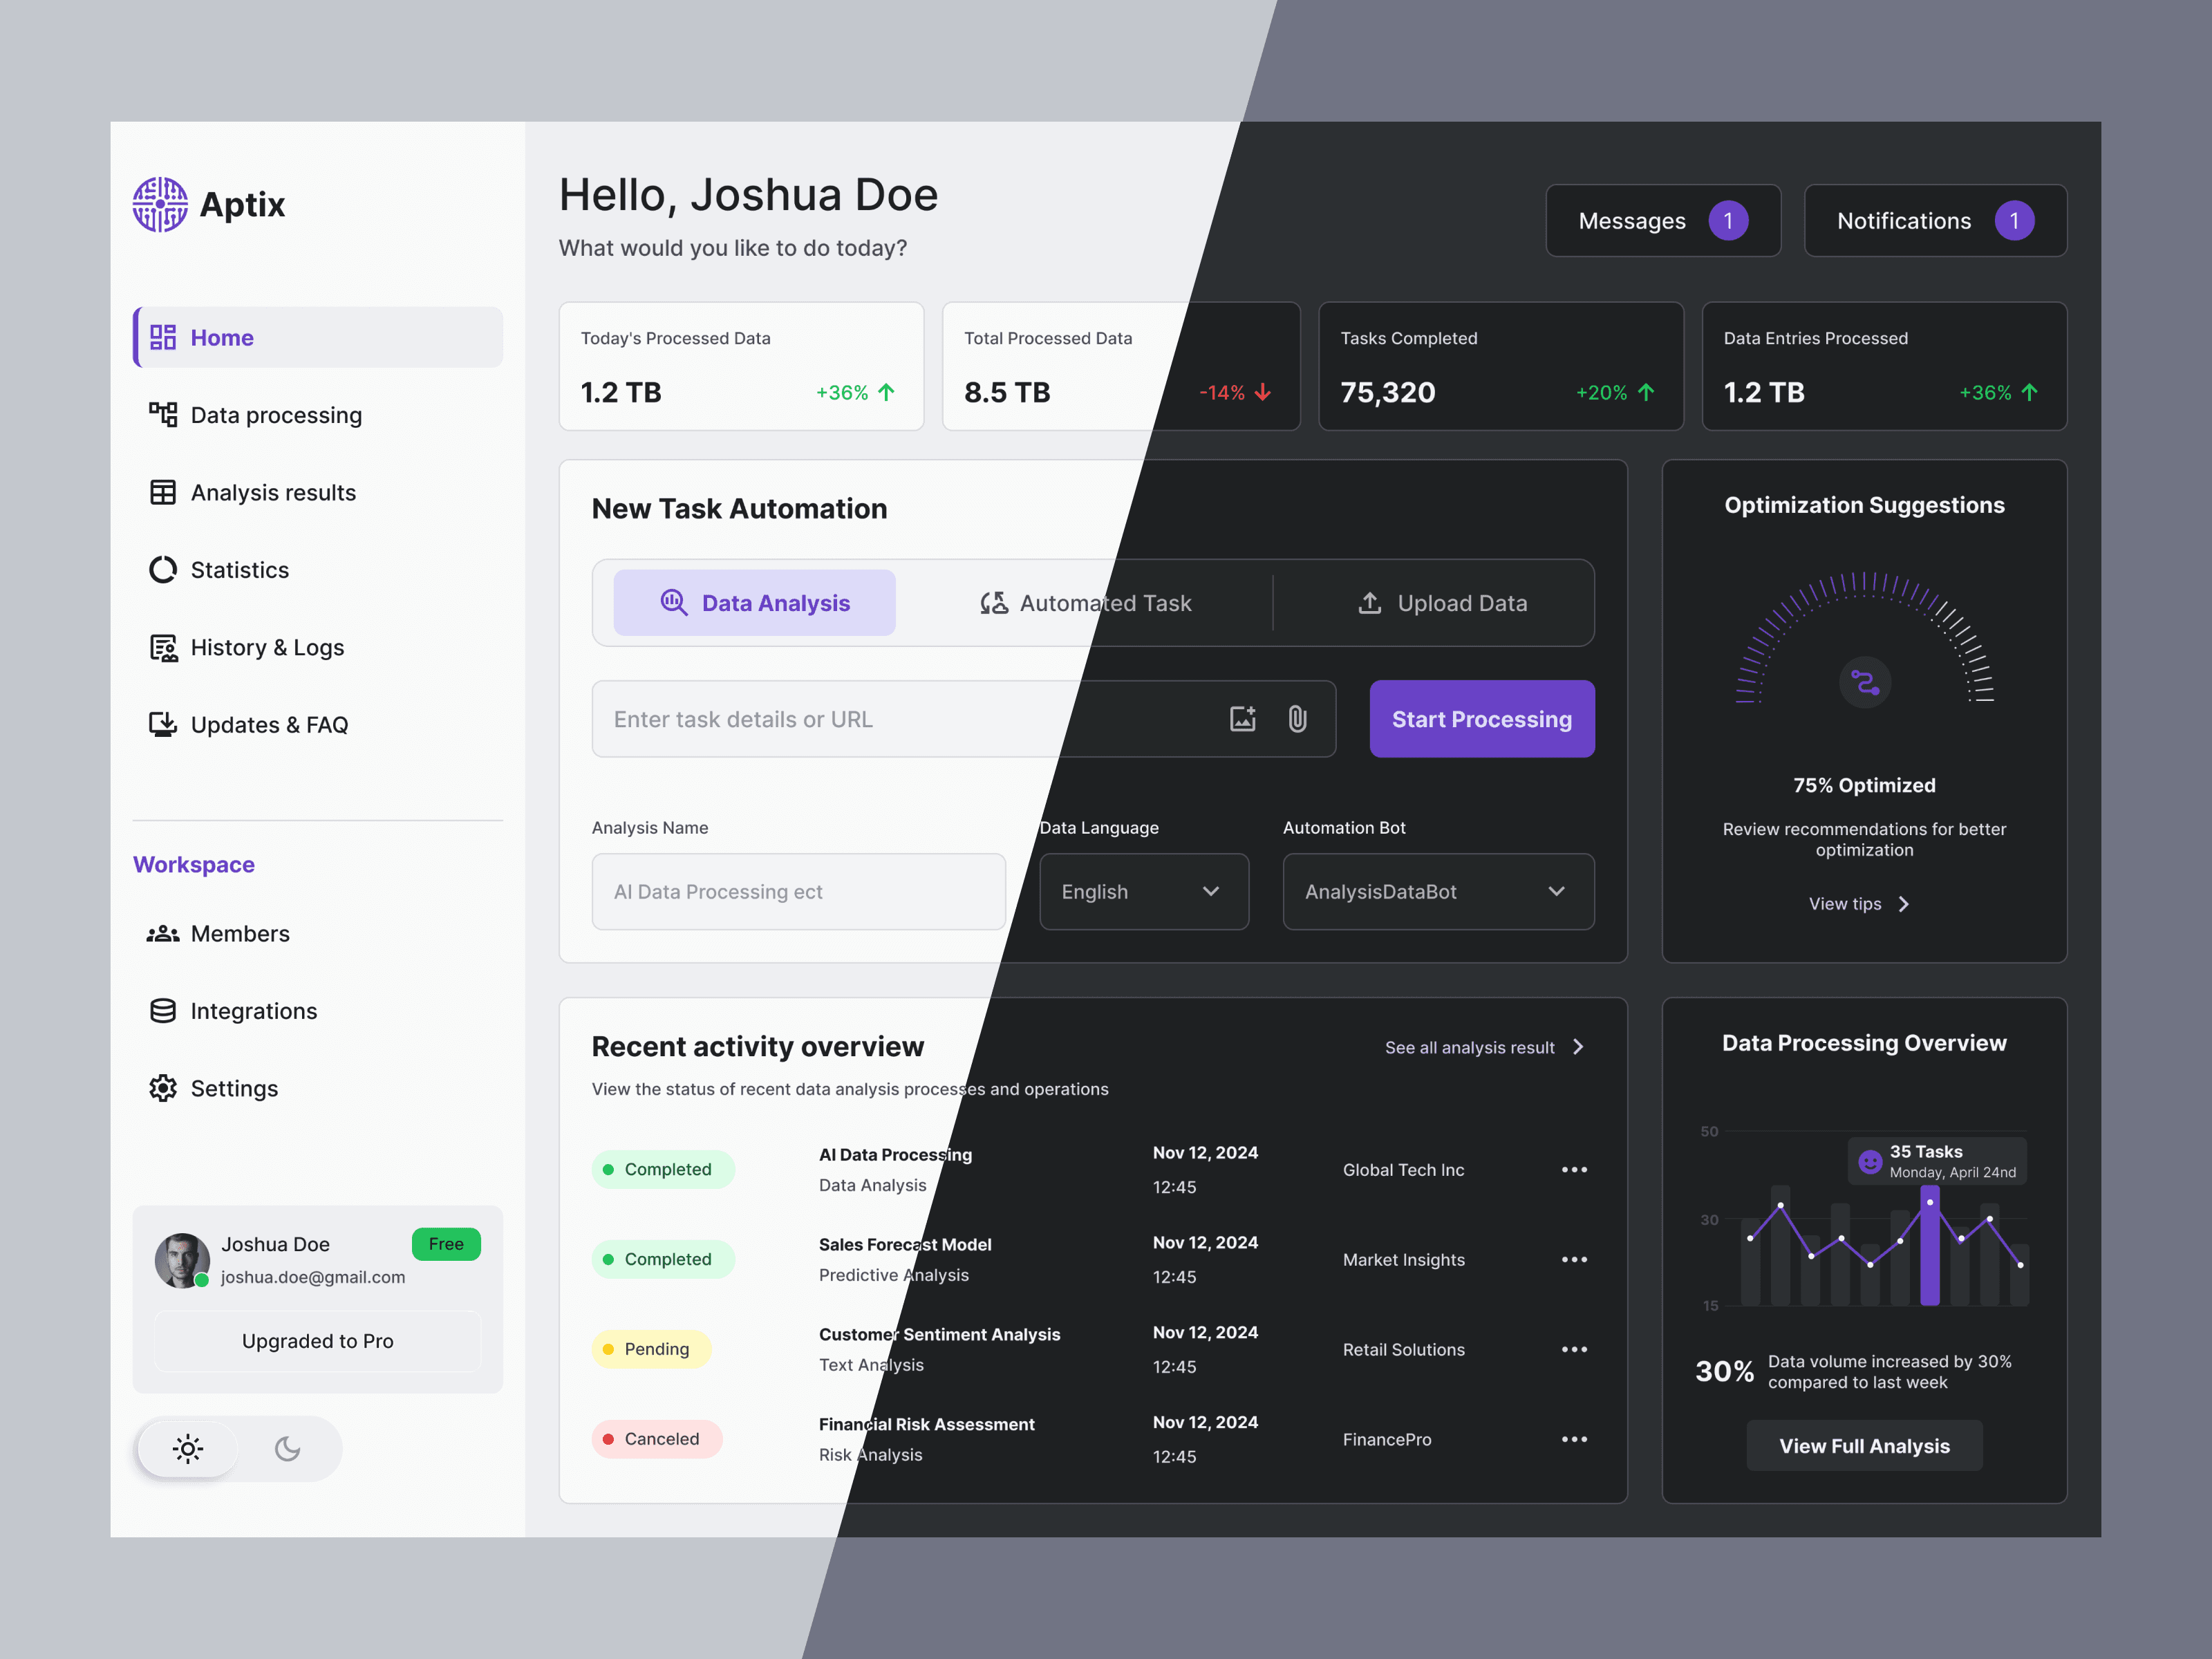Click the image upload icon in task field

1242,718
